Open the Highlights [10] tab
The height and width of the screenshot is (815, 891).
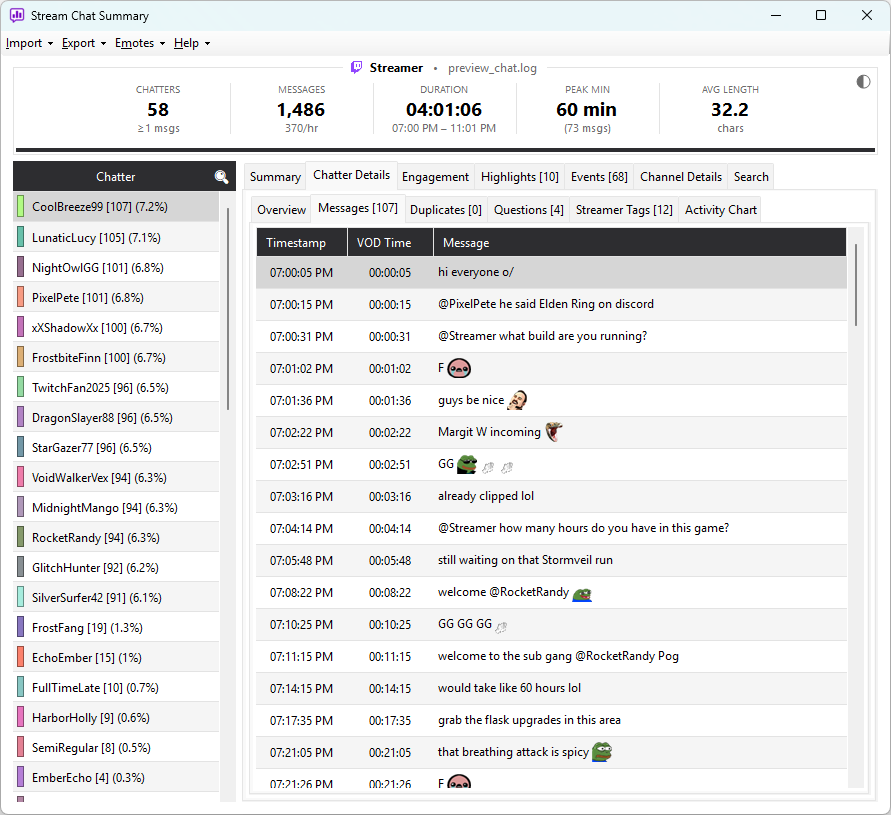(519, 177)
